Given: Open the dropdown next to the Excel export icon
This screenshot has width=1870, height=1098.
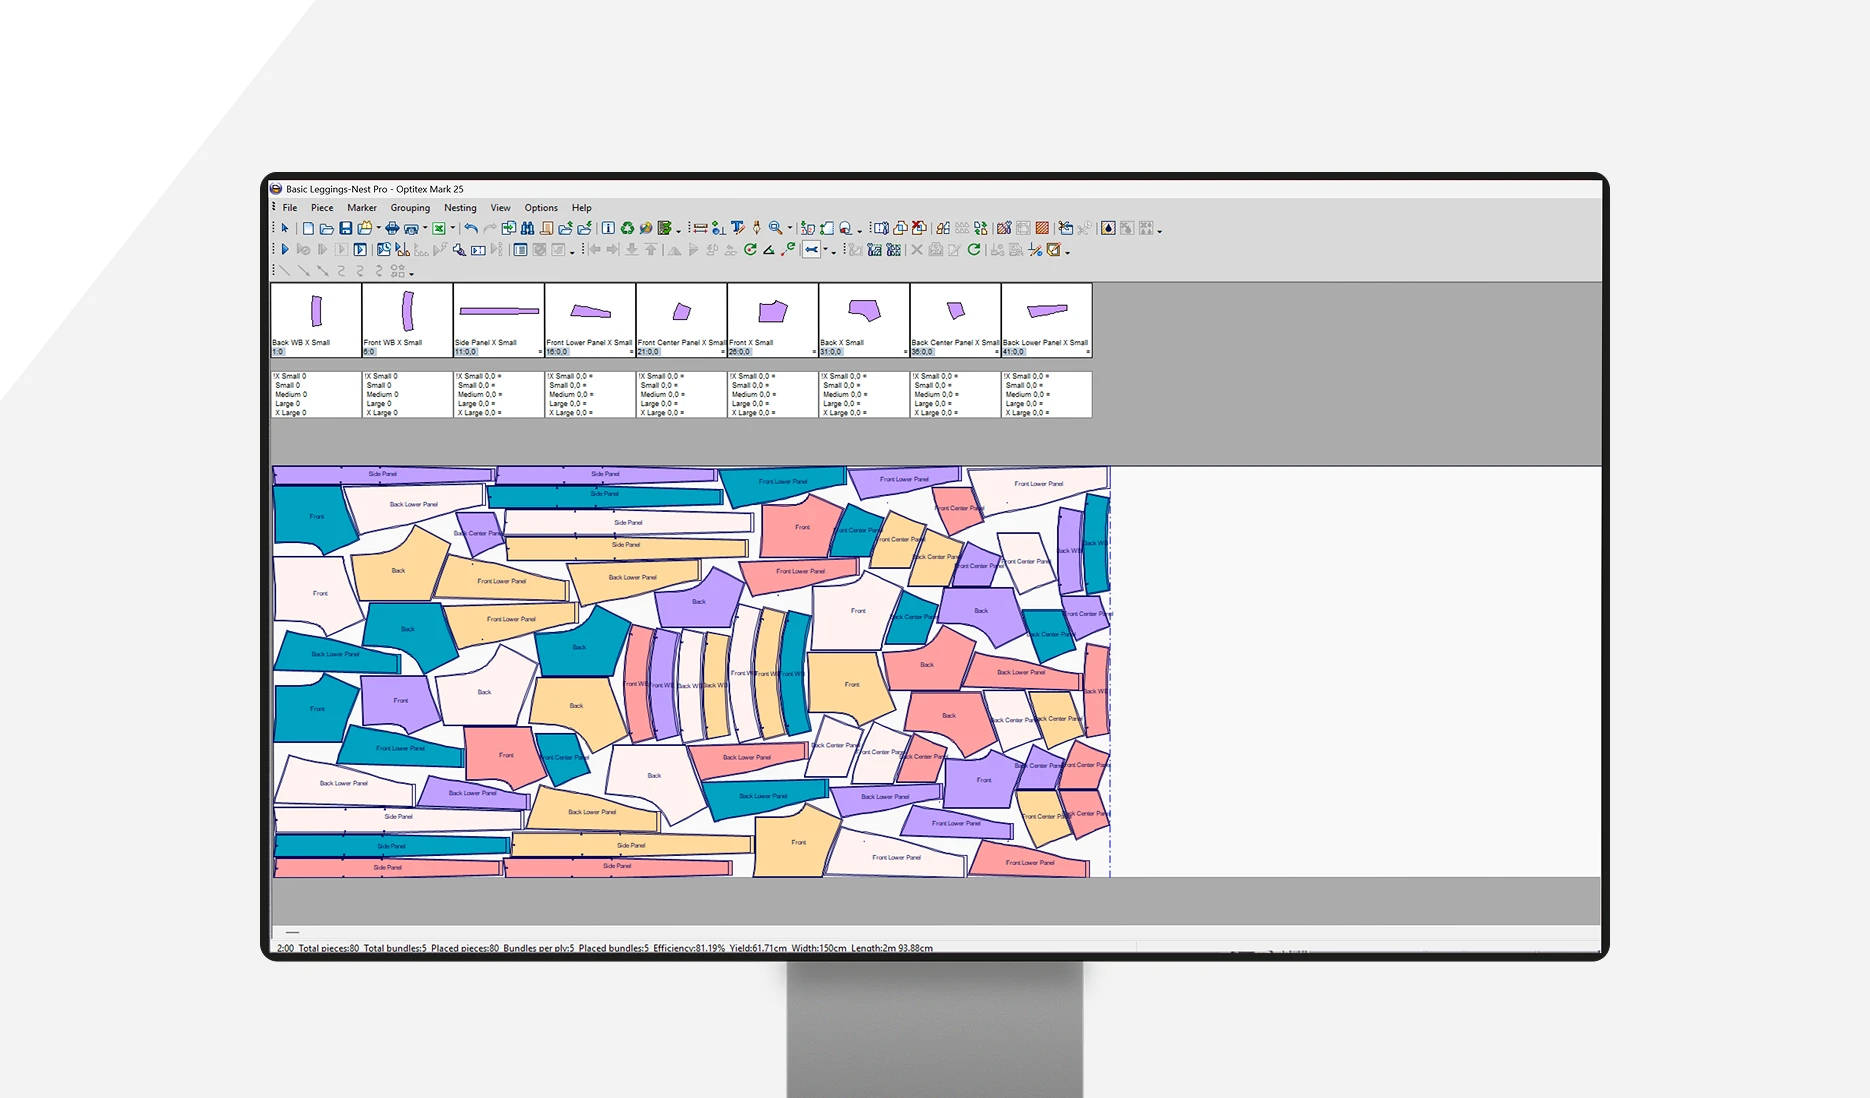Looking at the screenshot, I should (452, 228).
